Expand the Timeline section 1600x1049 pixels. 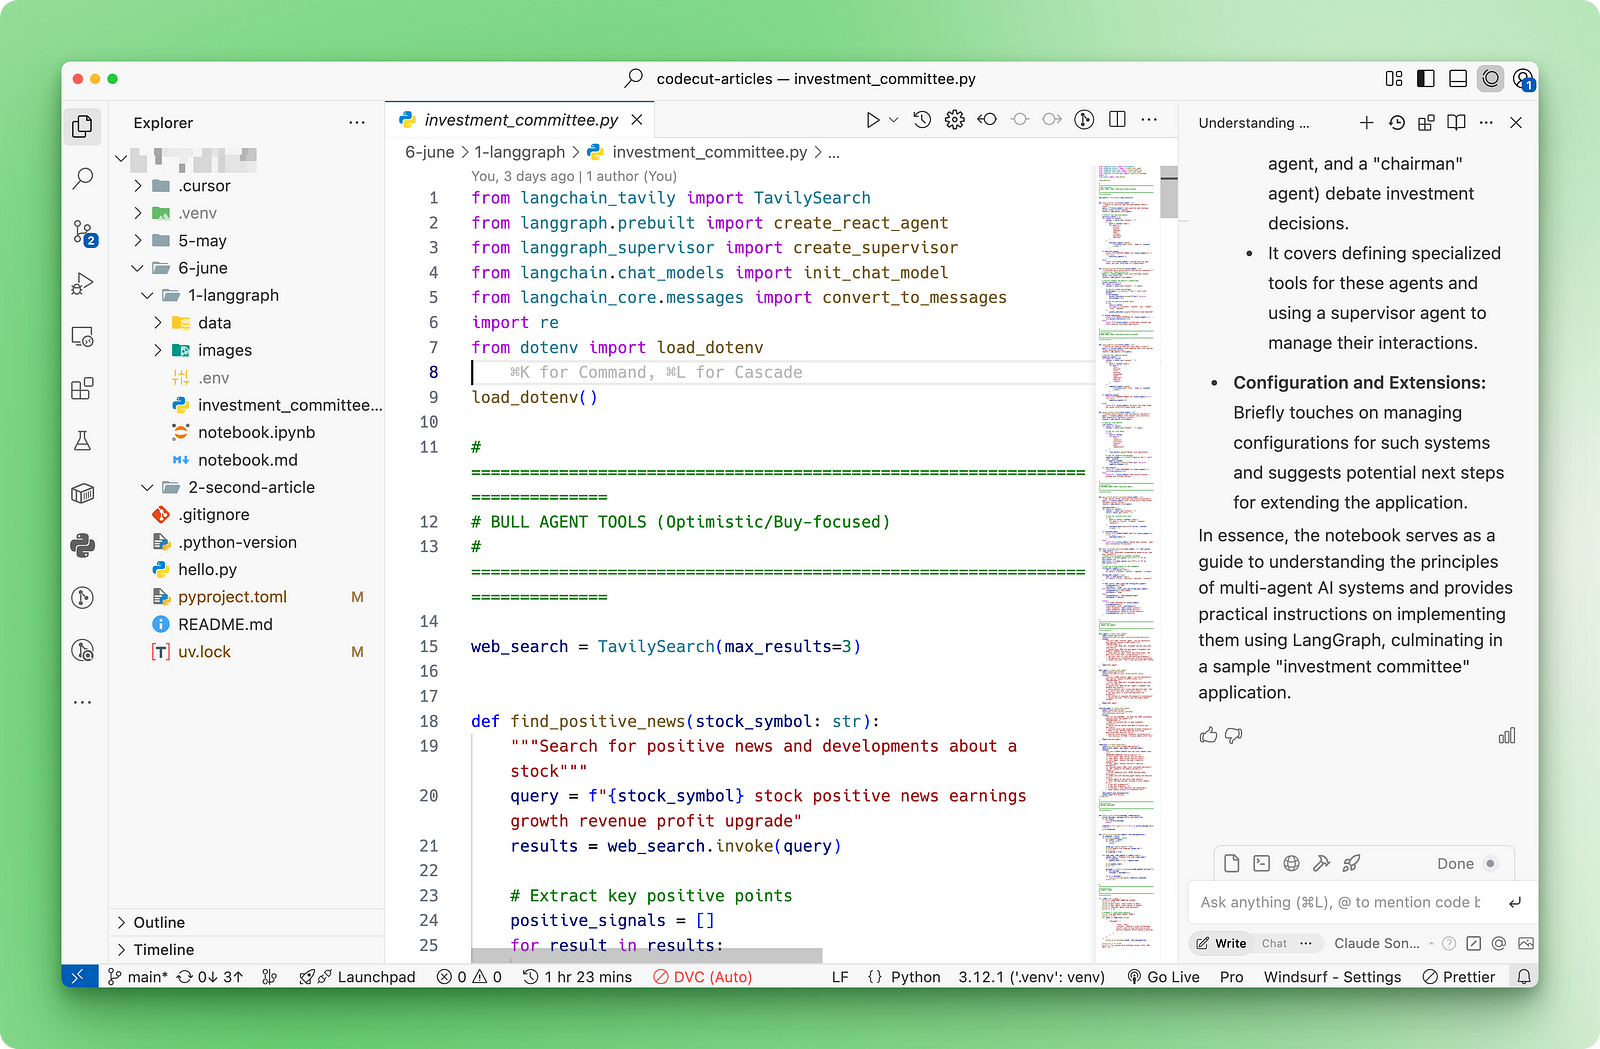coord(246,949)
